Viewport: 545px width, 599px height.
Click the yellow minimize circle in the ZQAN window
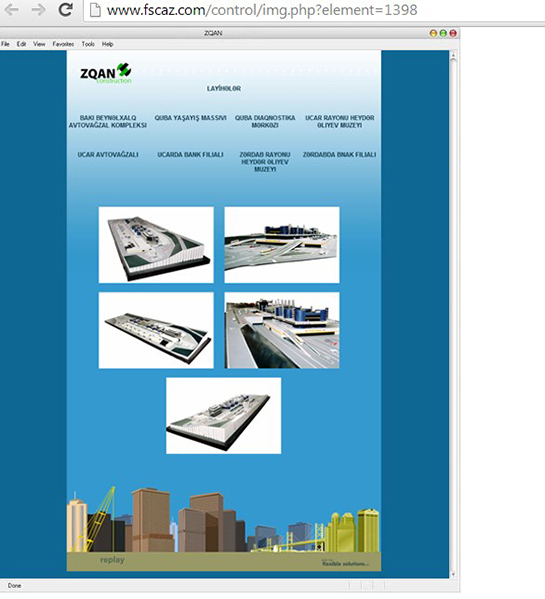[x=433, y=33]
